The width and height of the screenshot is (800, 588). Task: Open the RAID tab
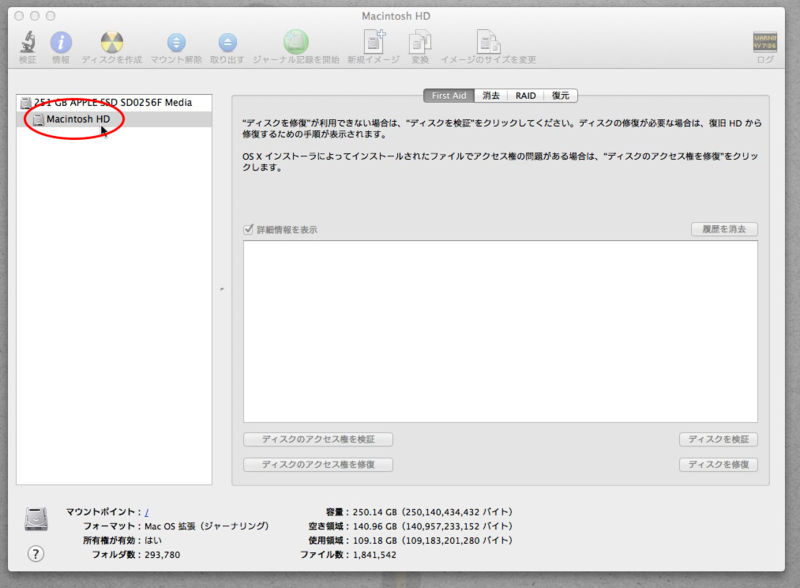pyautogui.click(x=524, y=95)
